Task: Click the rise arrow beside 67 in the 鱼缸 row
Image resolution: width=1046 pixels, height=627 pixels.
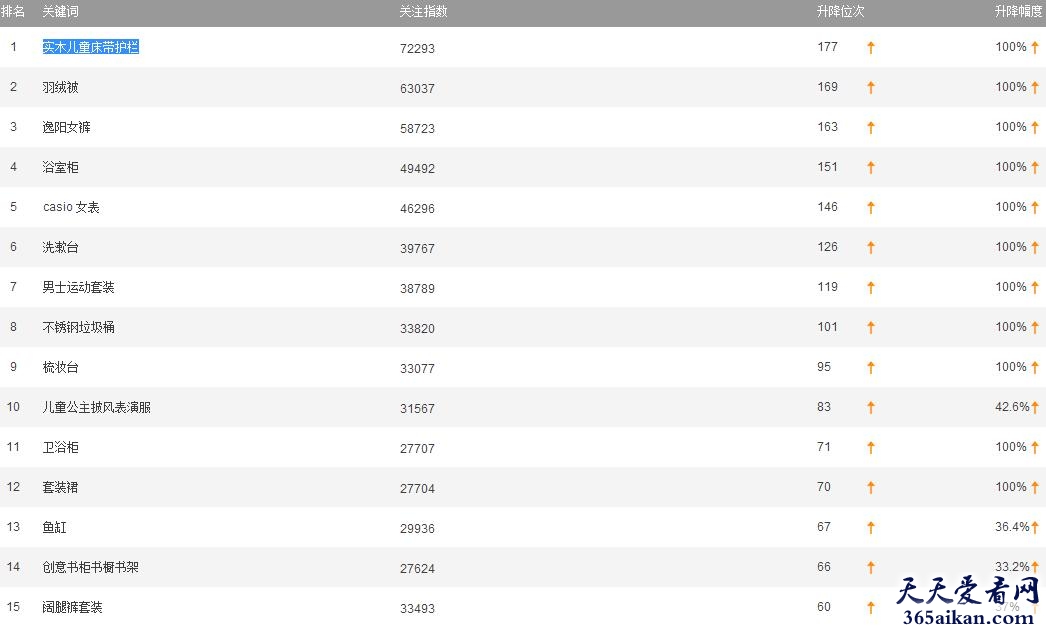Action: [871, 528]
